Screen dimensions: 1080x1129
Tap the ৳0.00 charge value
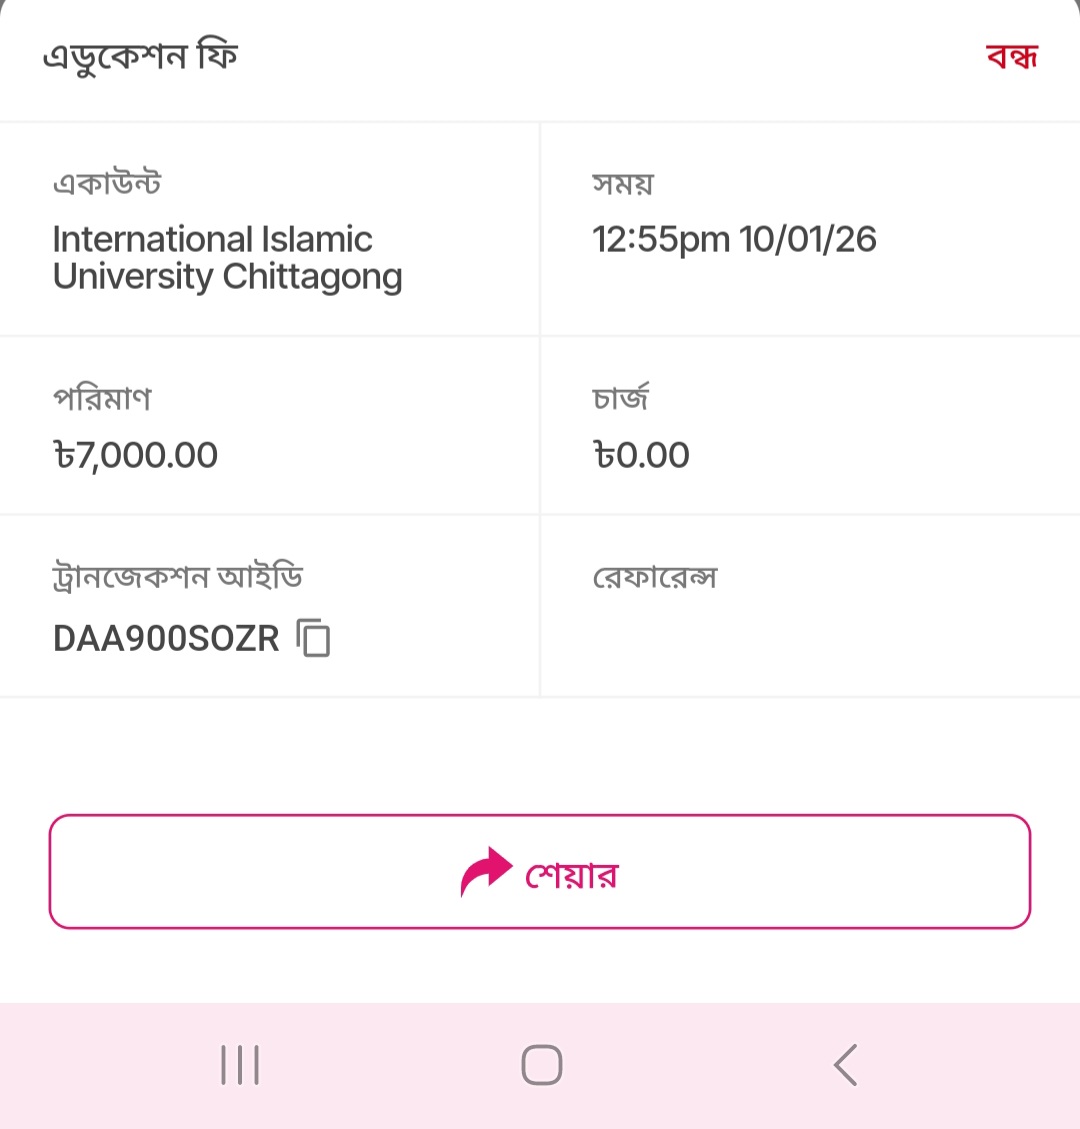(641, 456)
